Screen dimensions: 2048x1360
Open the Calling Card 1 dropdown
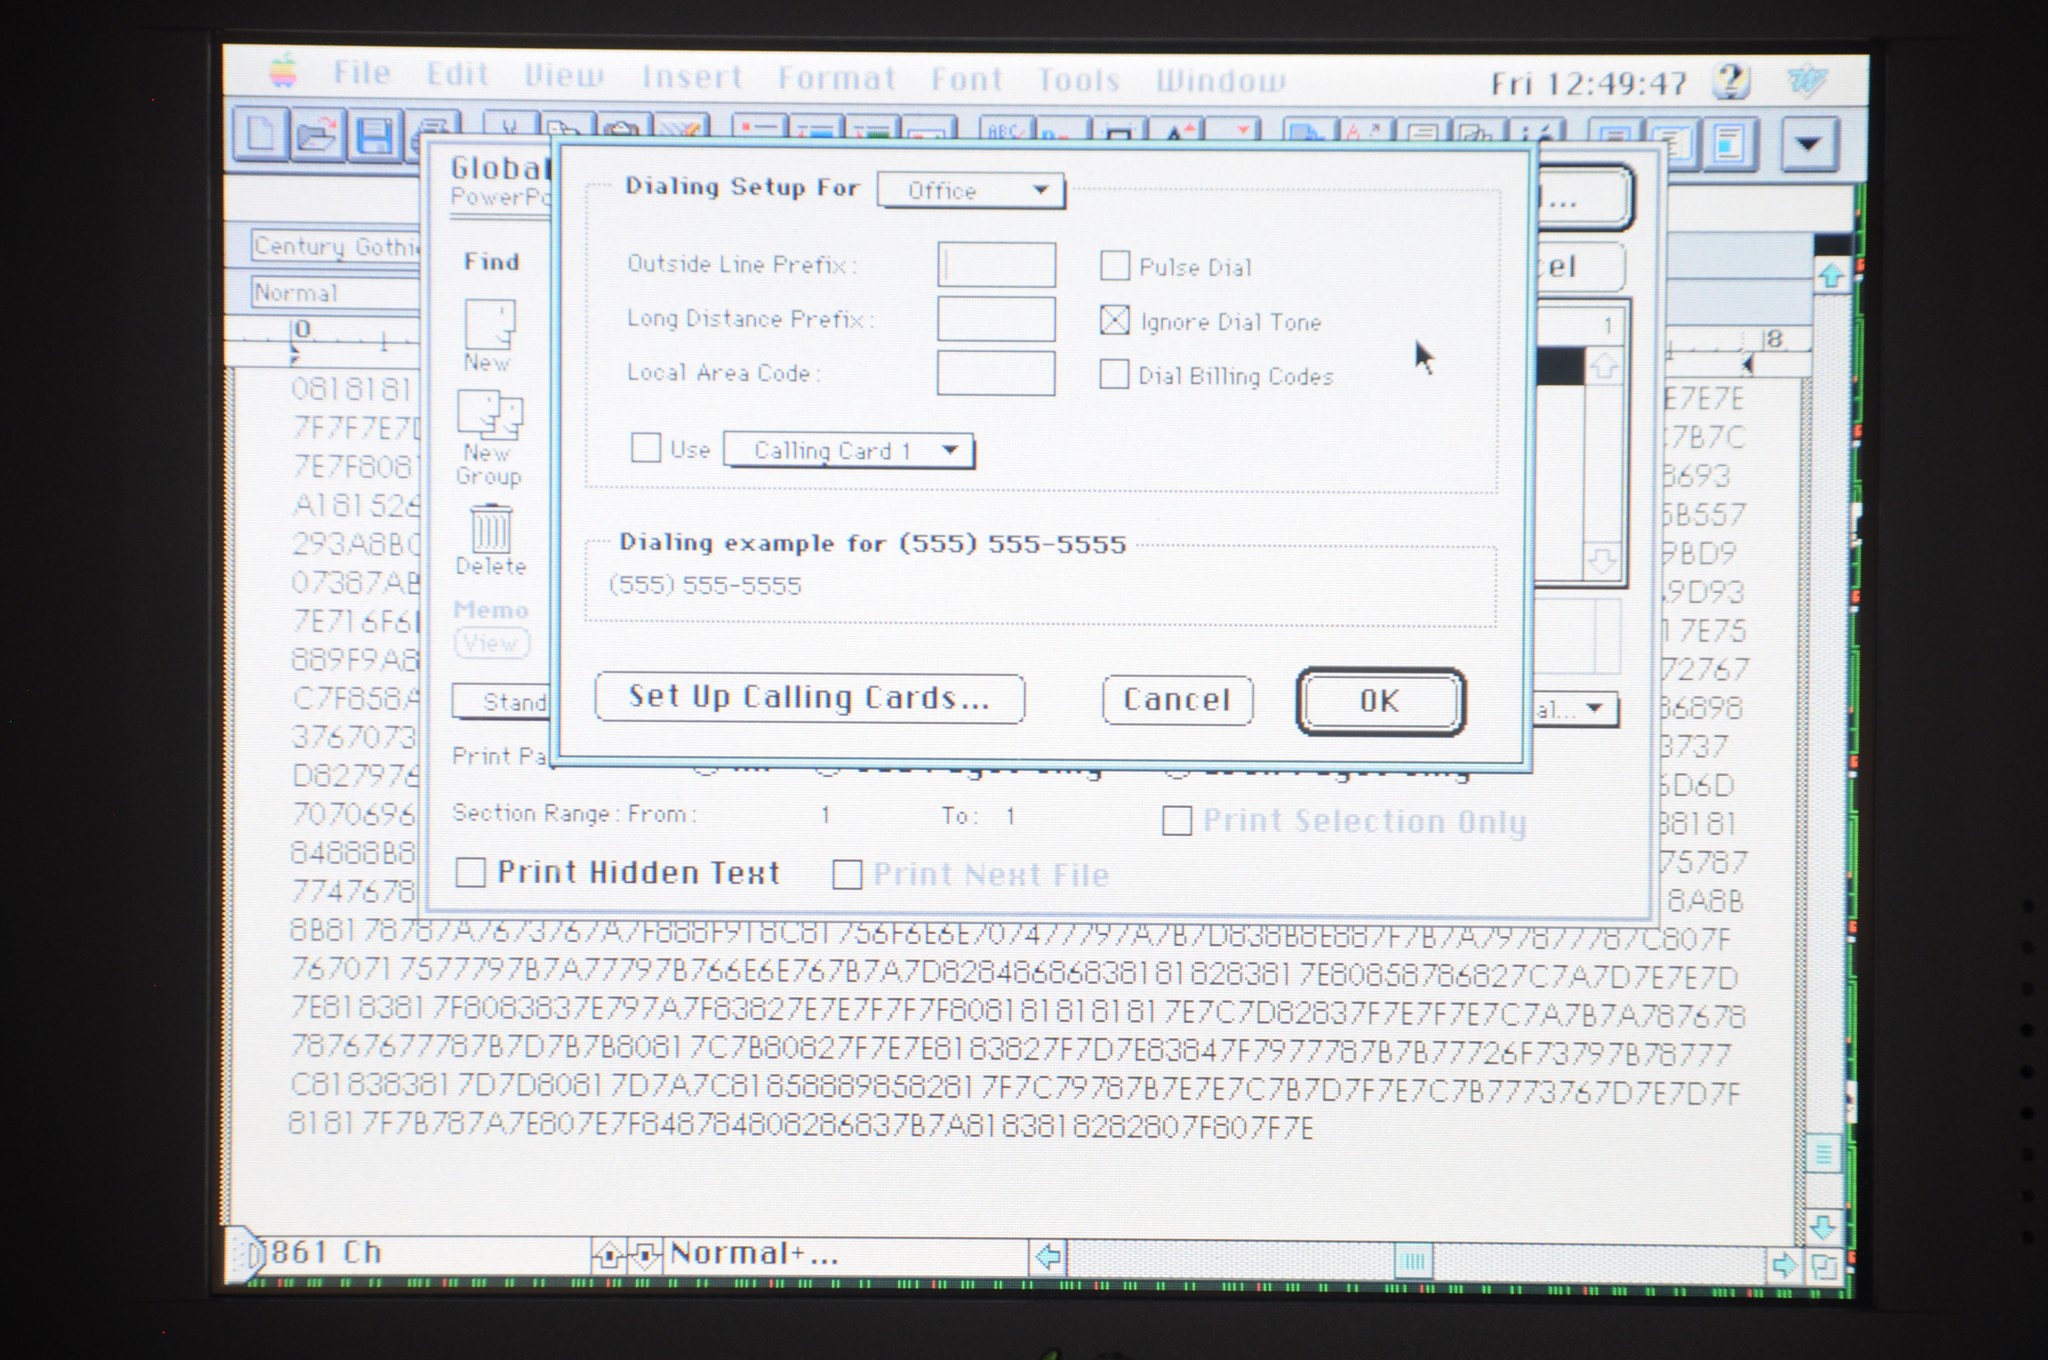click(848, 451)
